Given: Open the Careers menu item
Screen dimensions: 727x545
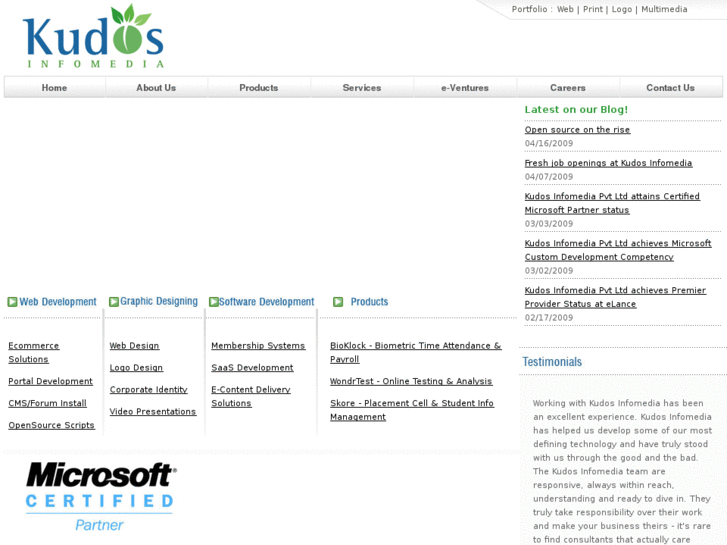Looking at the screenshot, I should (x=568, y=88).
